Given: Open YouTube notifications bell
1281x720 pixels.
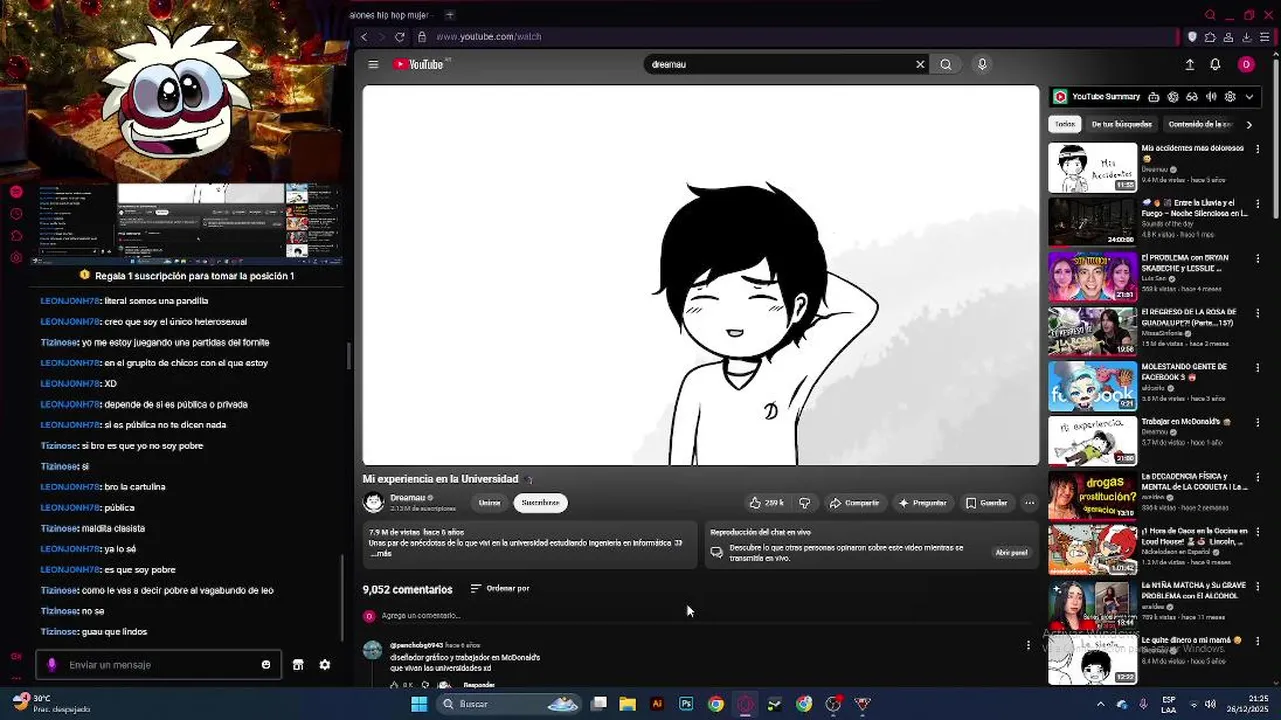Looking at the screenshot, I should coord(1215,64).
